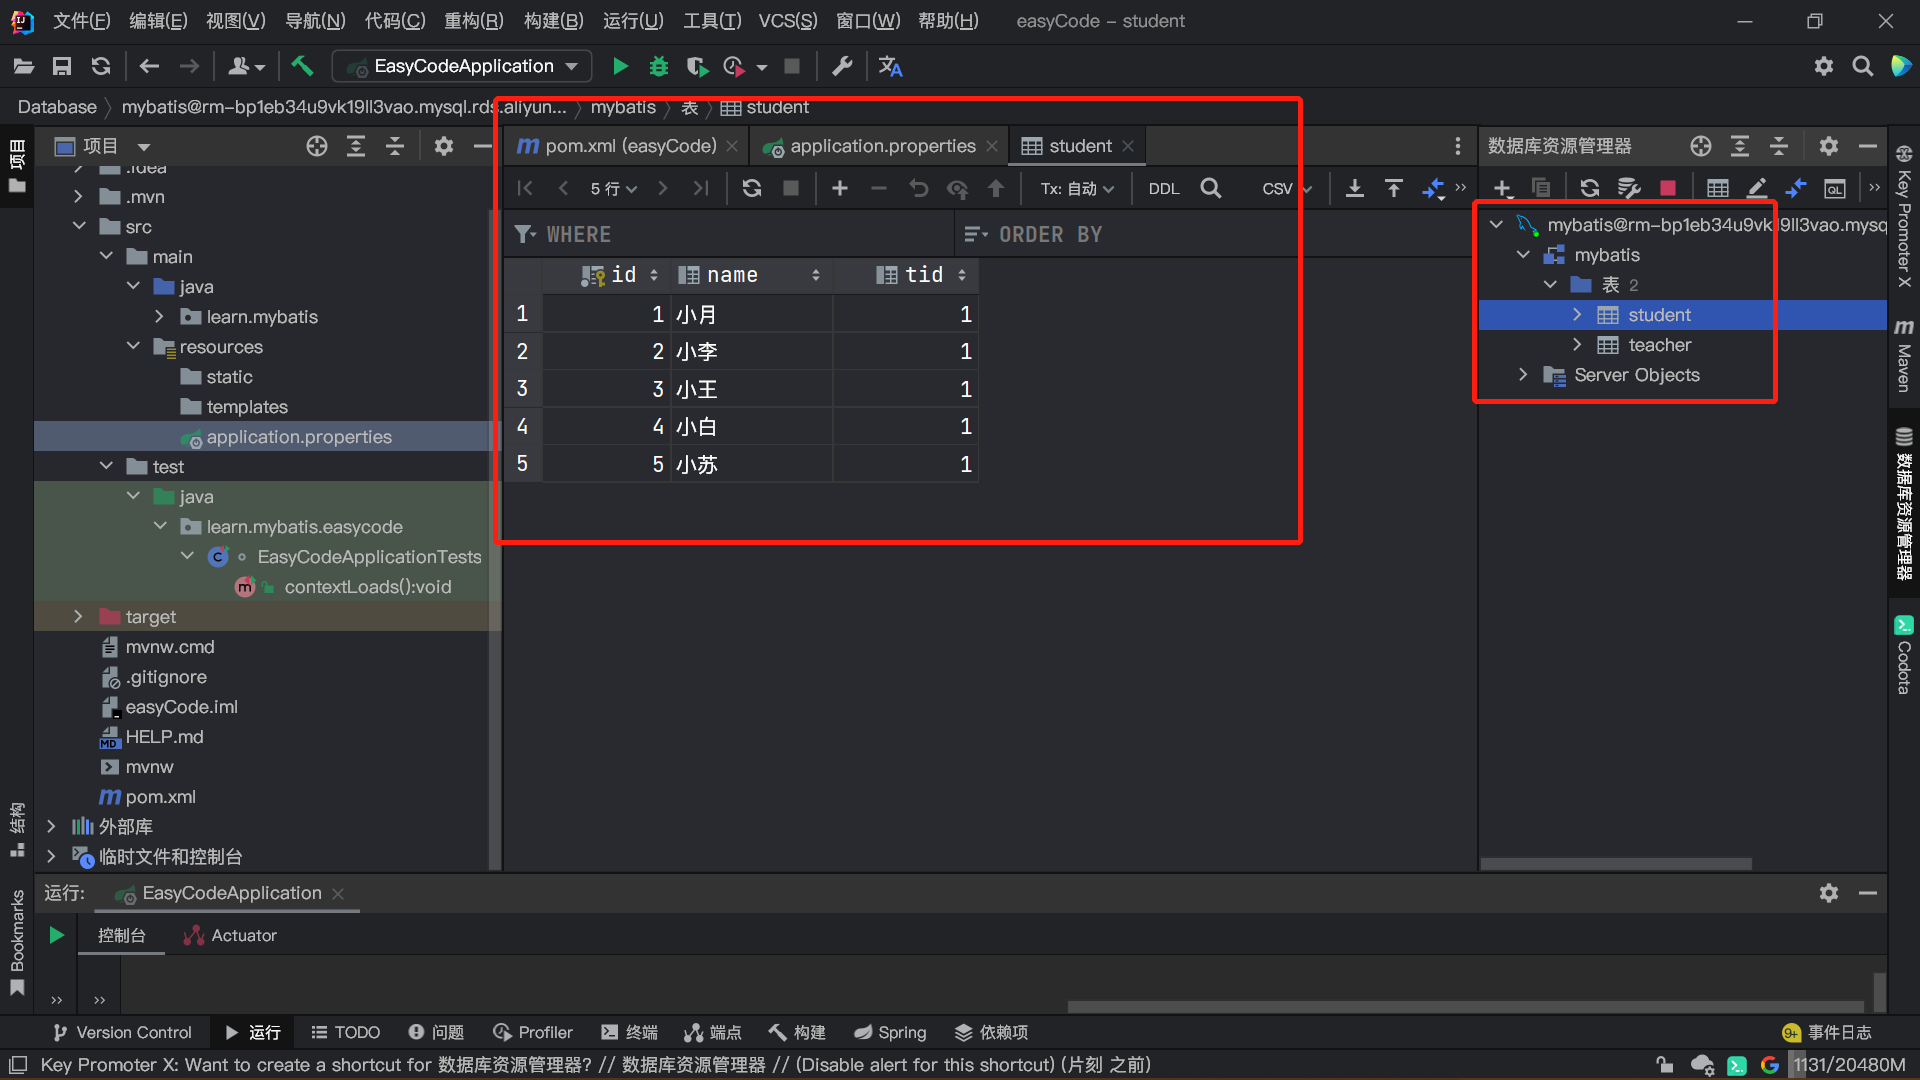Submit changes with the upload arrow icon

(996, 188)
